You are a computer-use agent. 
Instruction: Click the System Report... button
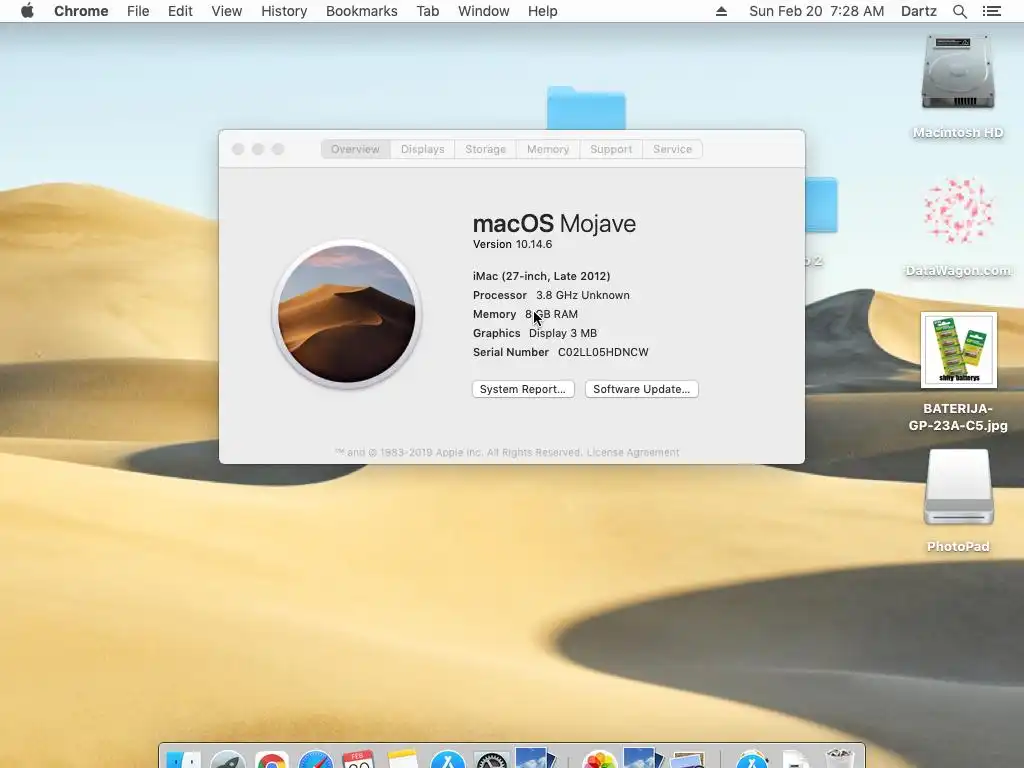coord(523,389)
